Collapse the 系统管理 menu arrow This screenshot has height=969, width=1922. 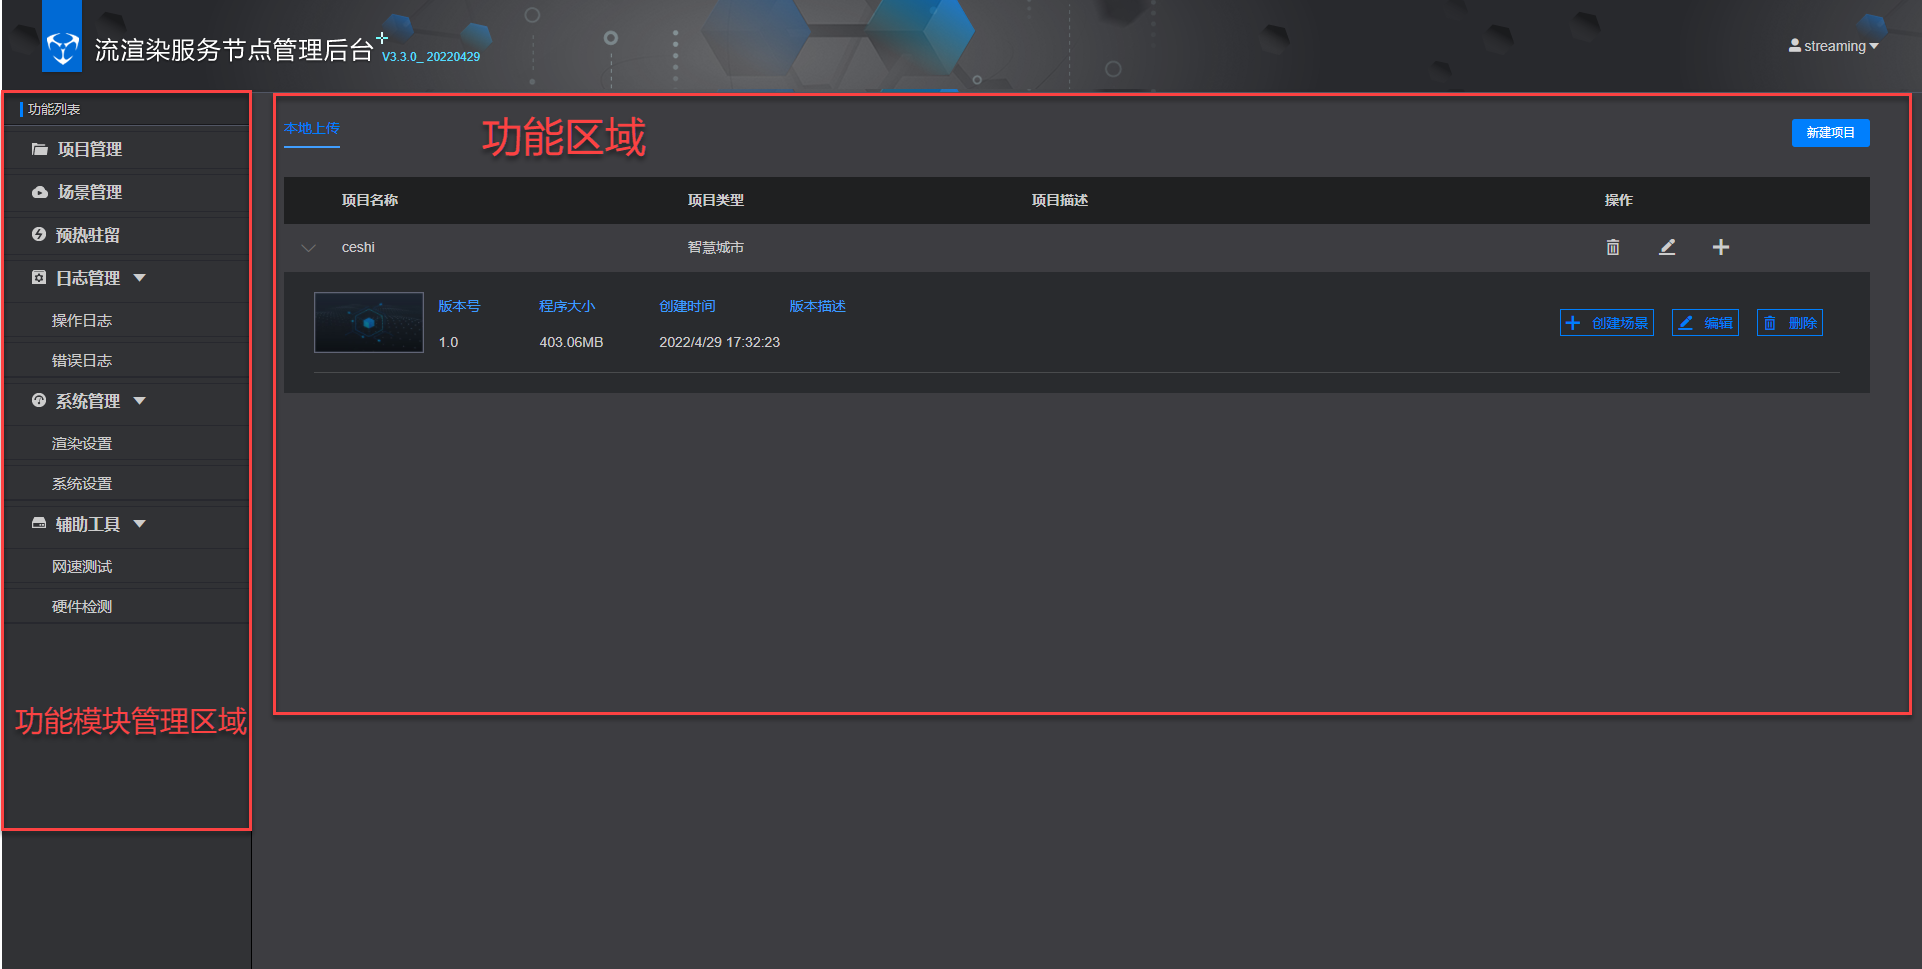pos(140,401)
